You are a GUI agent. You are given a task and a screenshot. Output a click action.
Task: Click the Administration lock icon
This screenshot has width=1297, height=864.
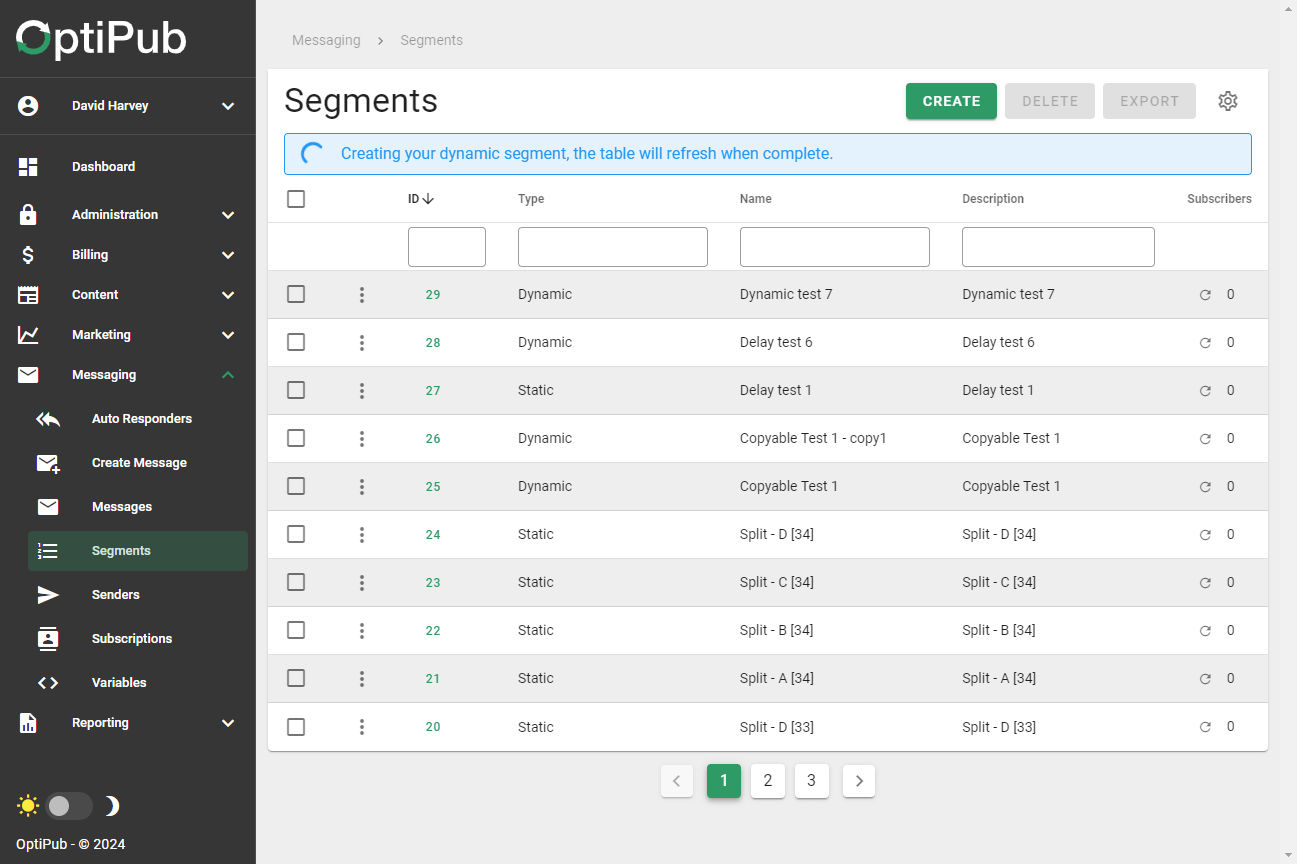pyautogui.click(x=28, y=215)
